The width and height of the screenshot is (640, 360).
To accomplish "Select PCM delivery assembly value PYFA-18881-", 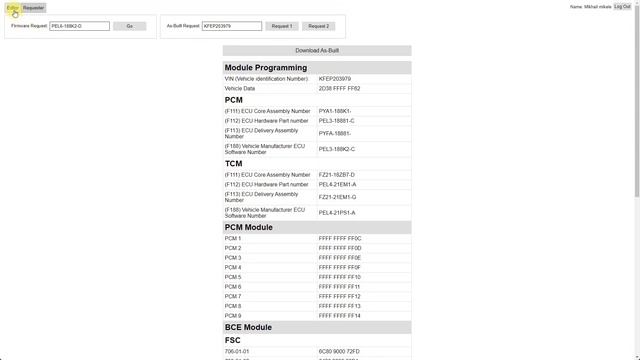I will (335, 133).
